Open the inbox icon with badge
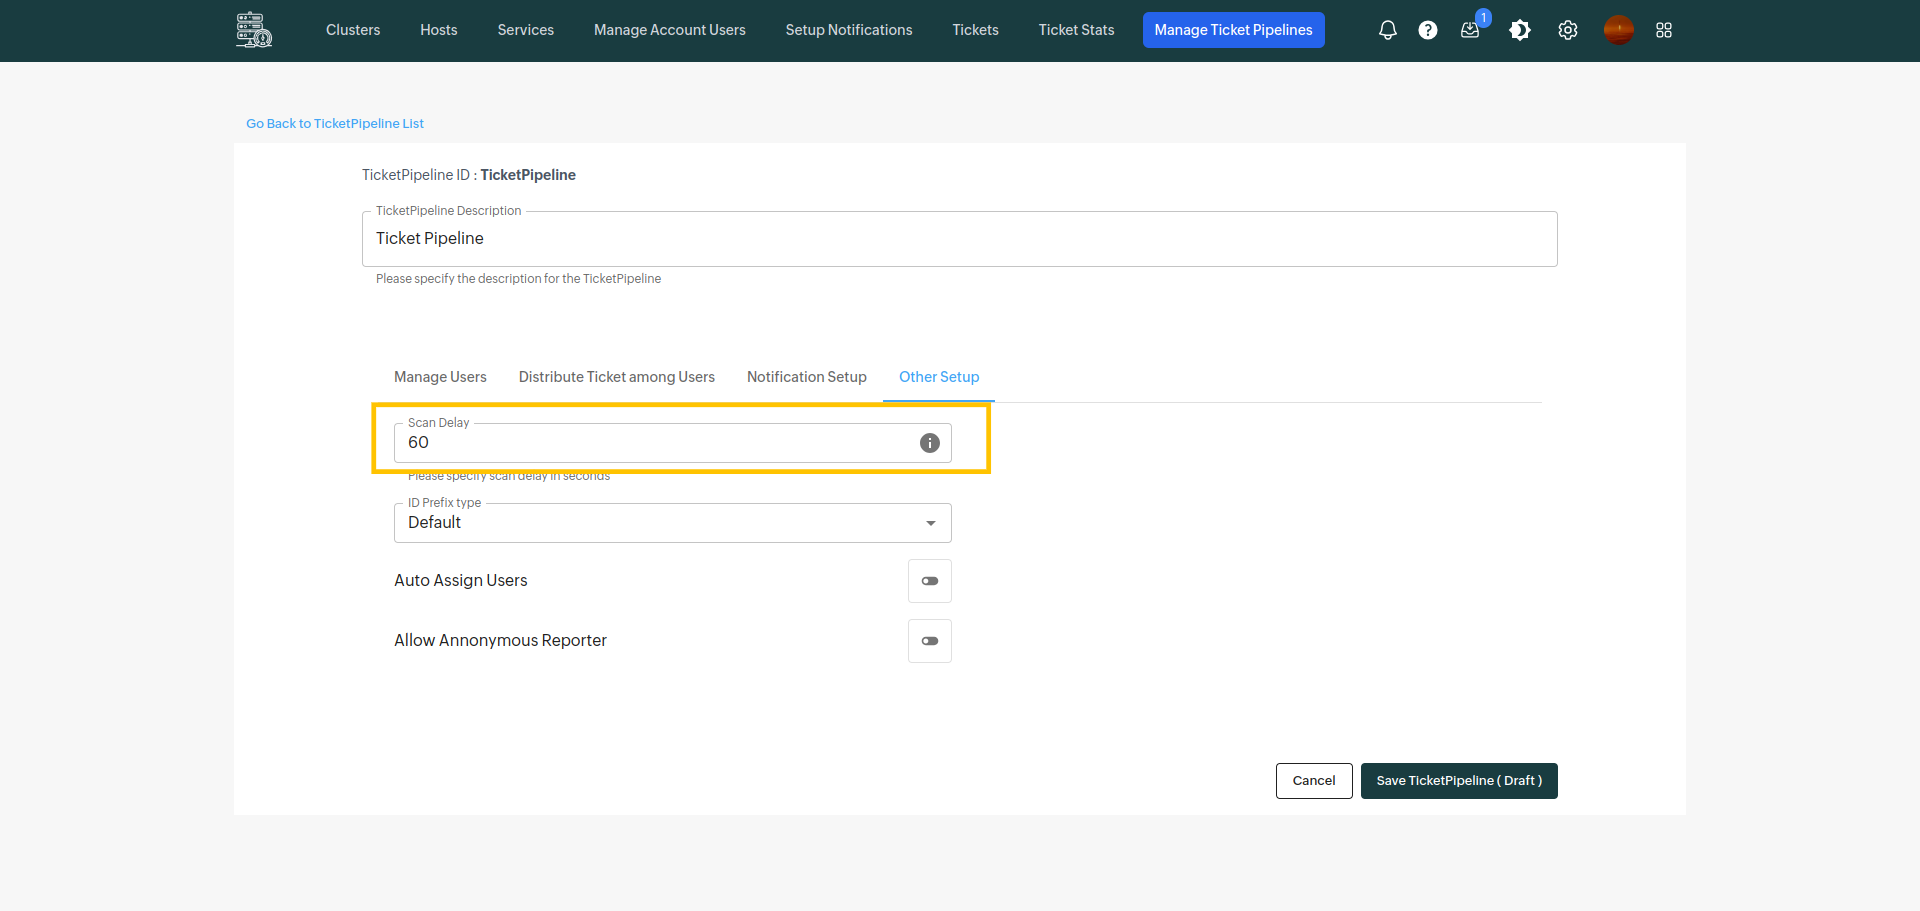 coord(1470,30)
